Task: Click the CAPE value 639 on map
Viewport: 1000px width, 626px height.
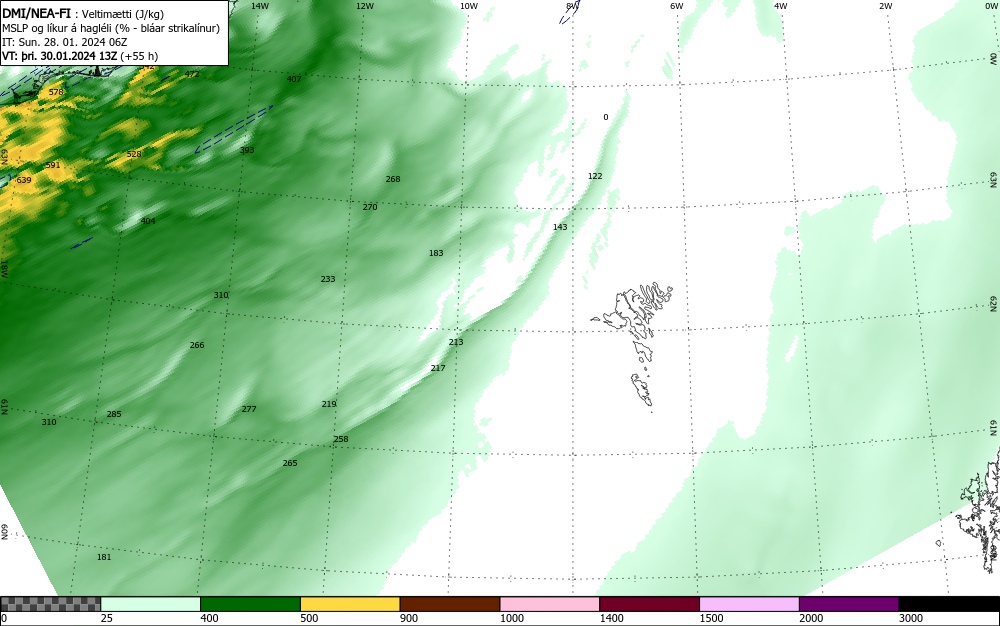Action: point(24,180)
